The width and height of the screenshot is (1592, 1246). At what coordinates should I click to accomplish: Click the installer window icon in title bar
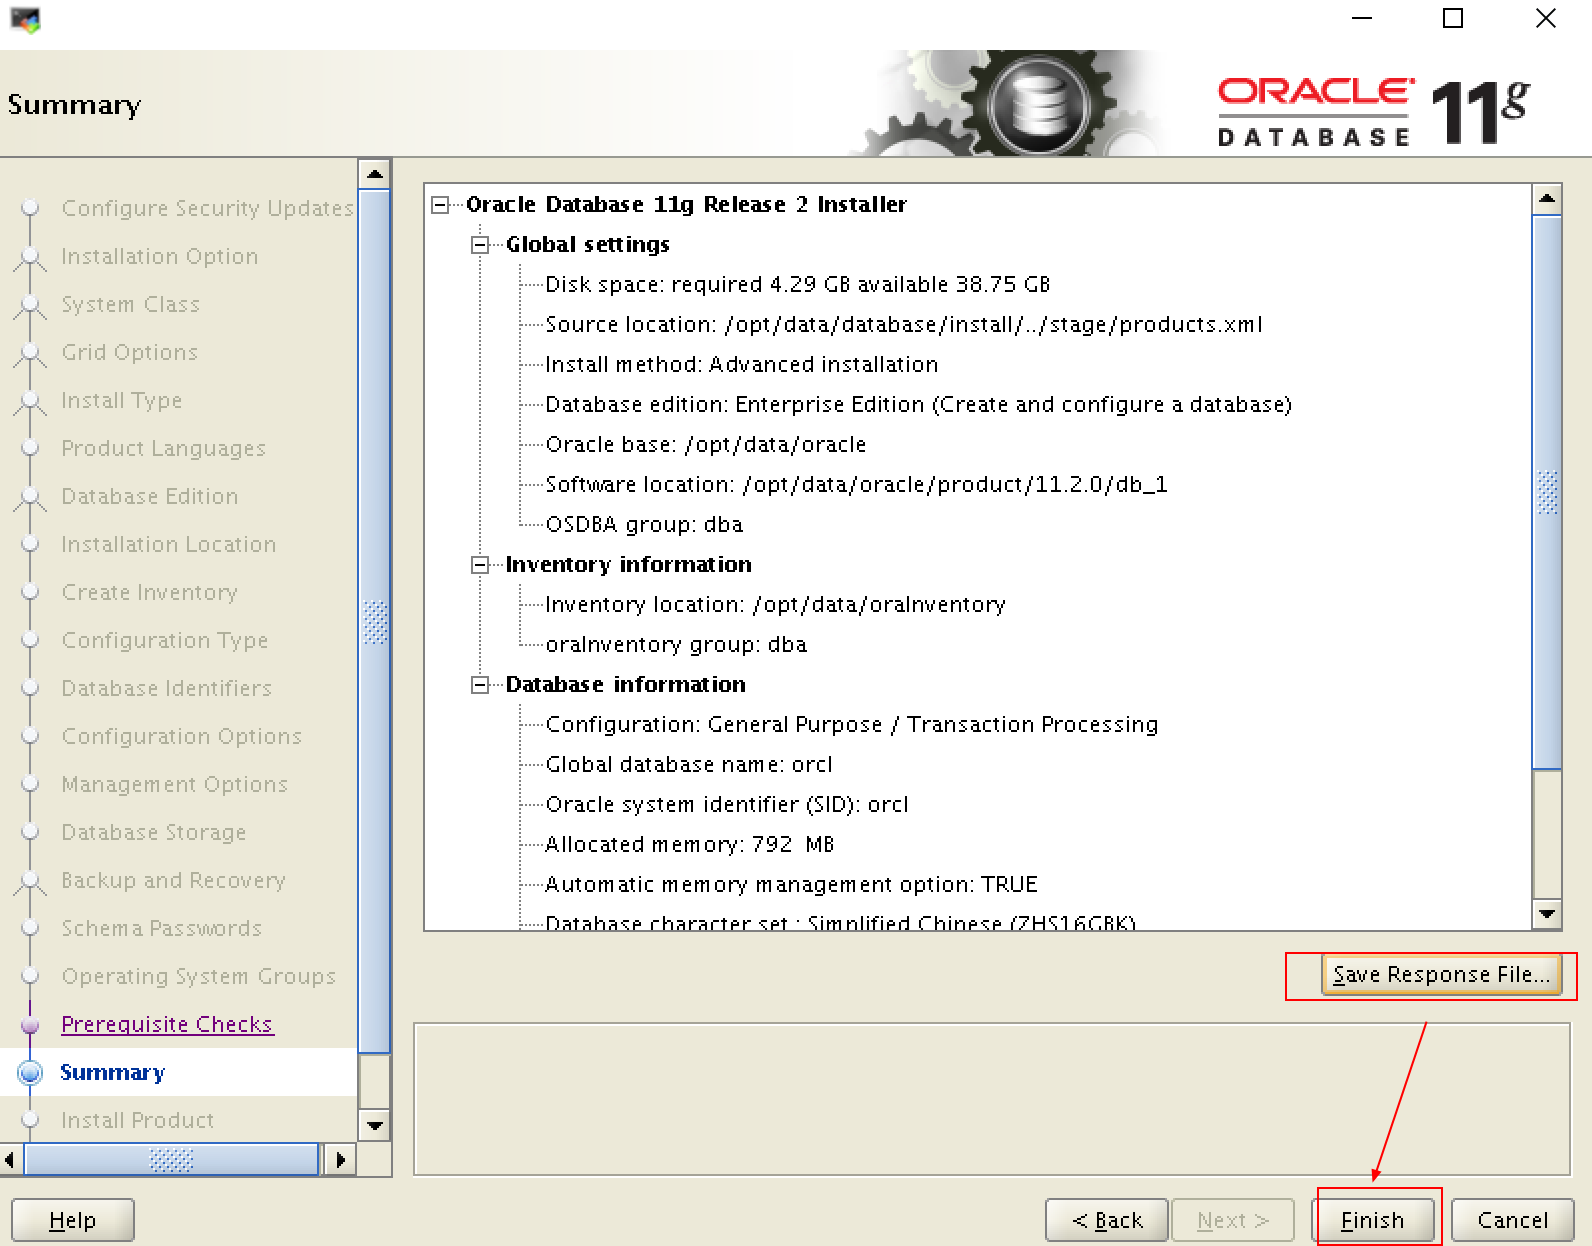(25, 20)
